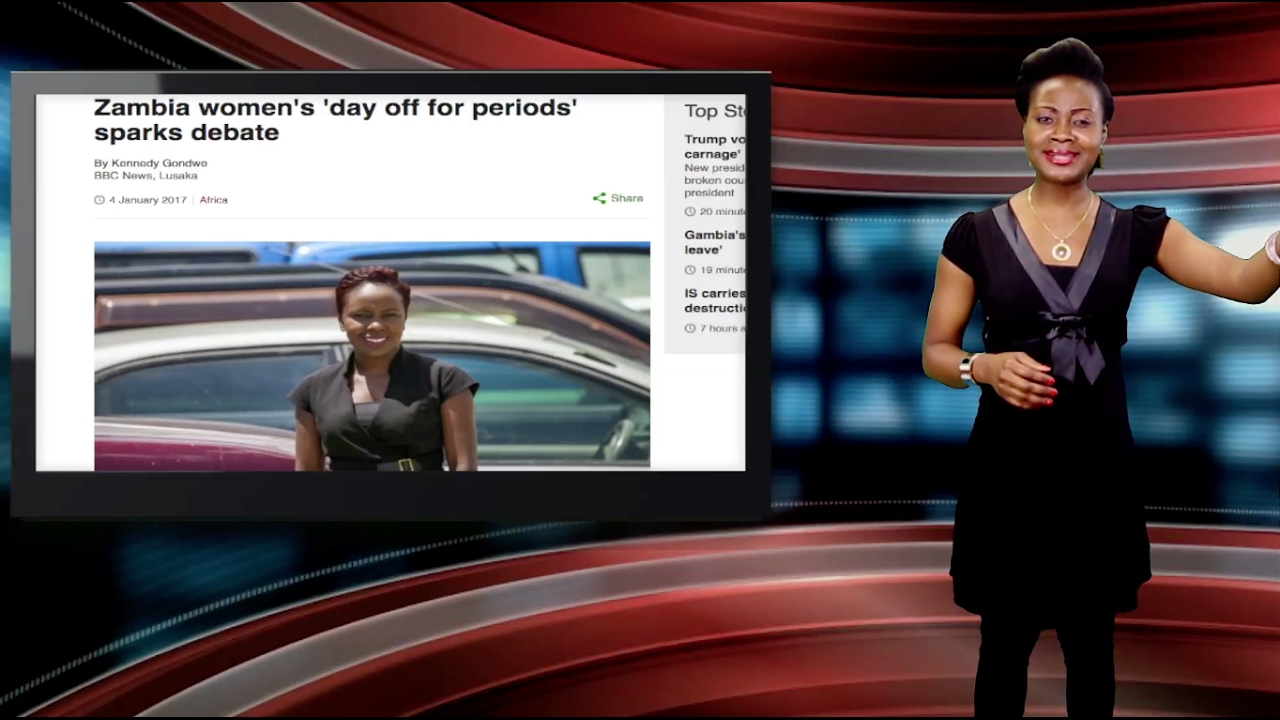Open the top story 'IS carries... destructi...'
1280x720 pixels.
pyautogui.click(x=714, y=301)
